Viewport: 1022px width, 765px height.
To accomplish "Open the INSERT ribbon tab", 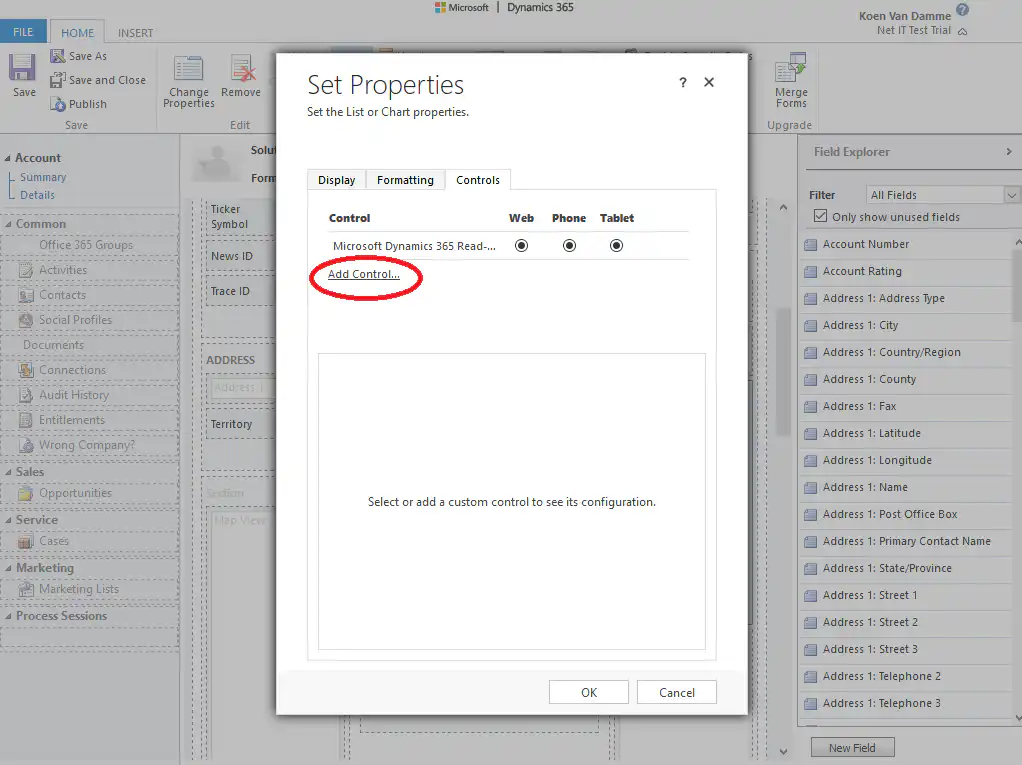I will tap(134, 31).
